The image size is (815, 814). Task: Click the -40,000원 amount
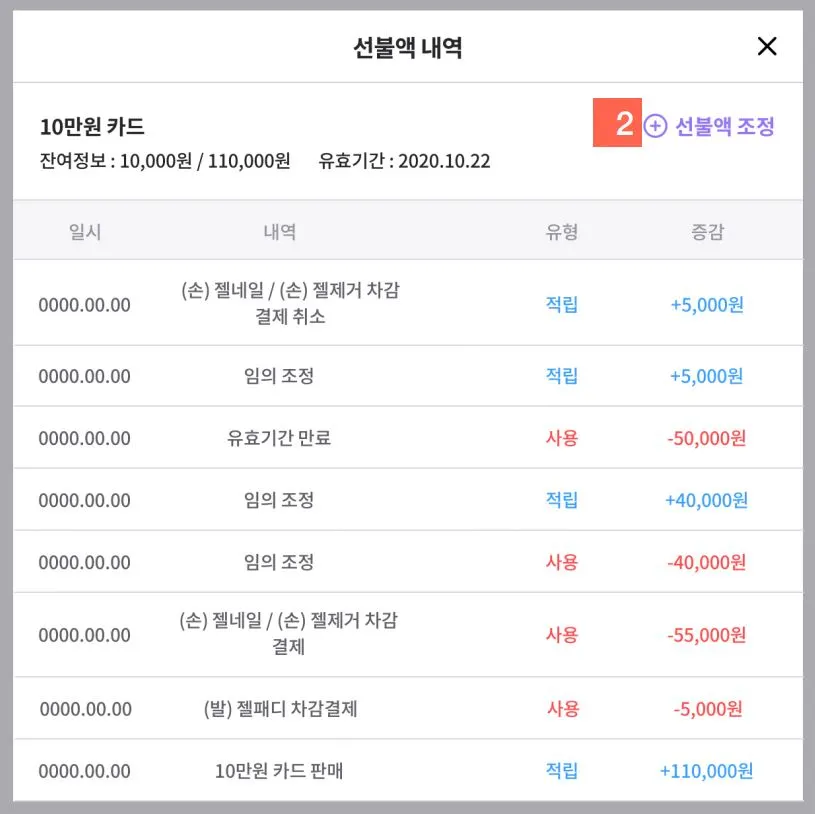(x=706, y=562)
